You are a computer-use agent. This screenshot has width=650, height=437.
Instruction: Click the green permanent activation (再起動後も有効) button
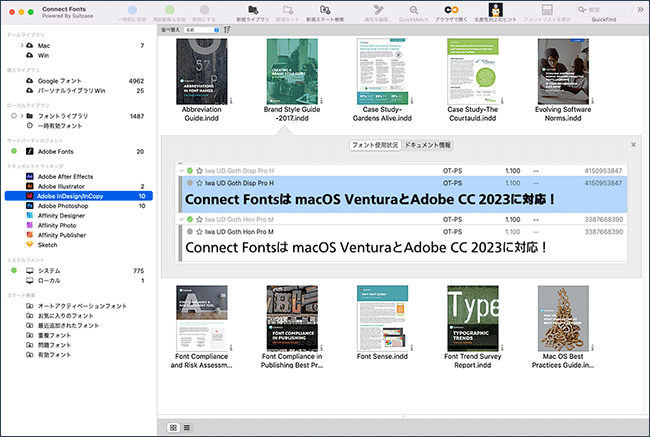tap(170, 10)
